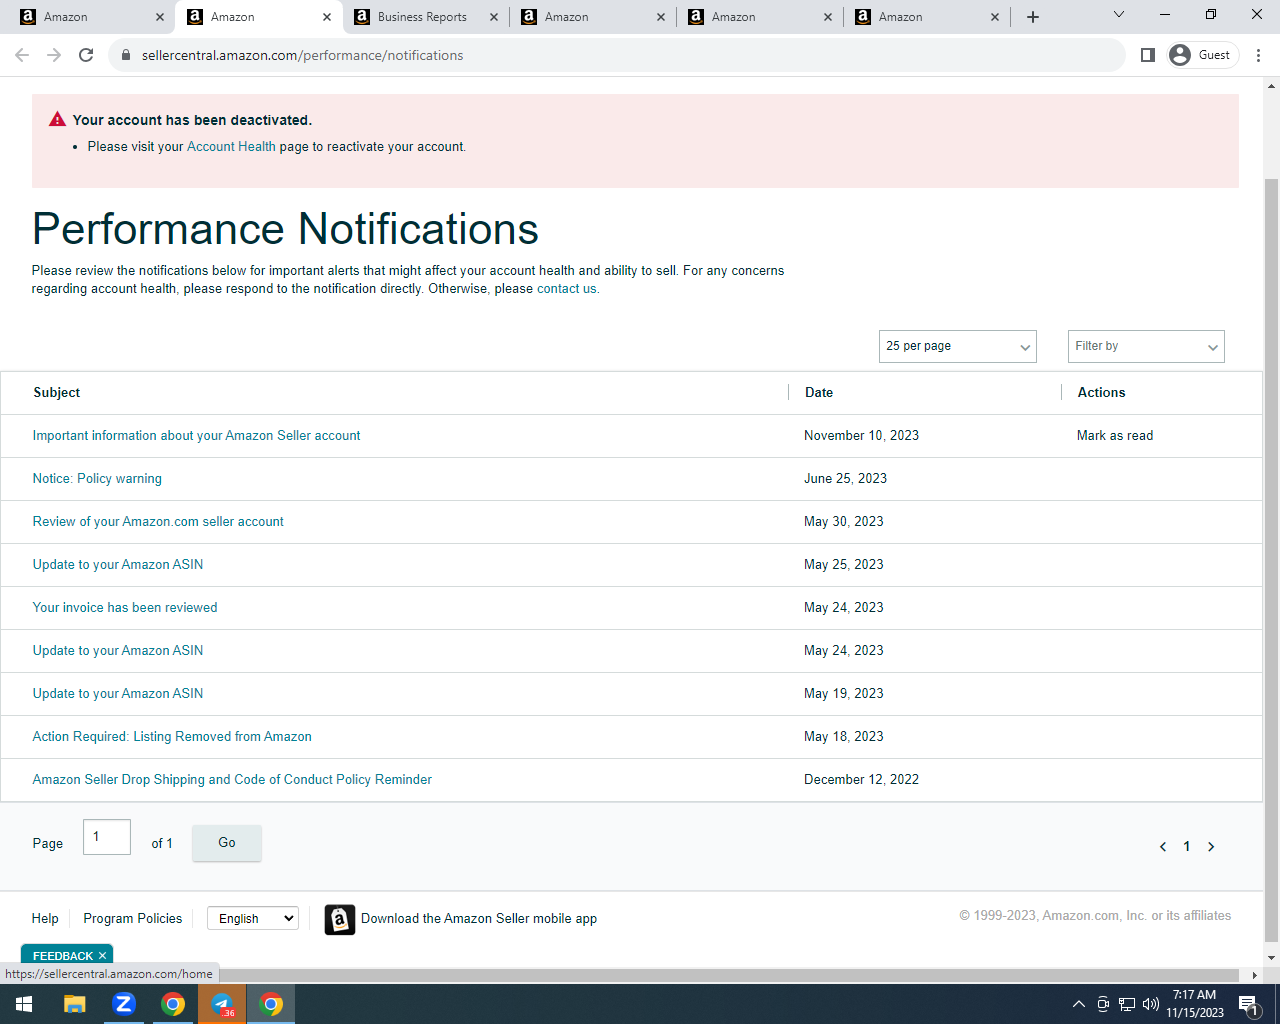Open the taskbar clock and calendar

click(1195, 1004)
